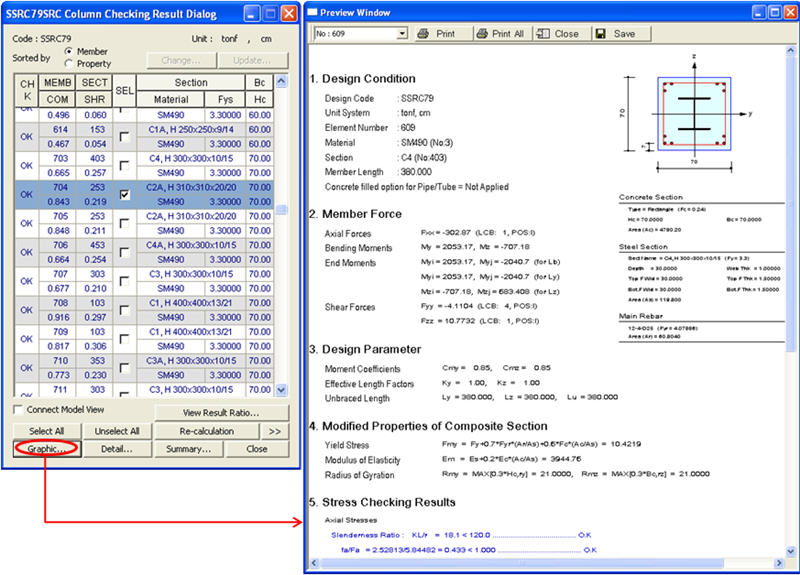Open the Detail... results button

(x=116, y=449)
